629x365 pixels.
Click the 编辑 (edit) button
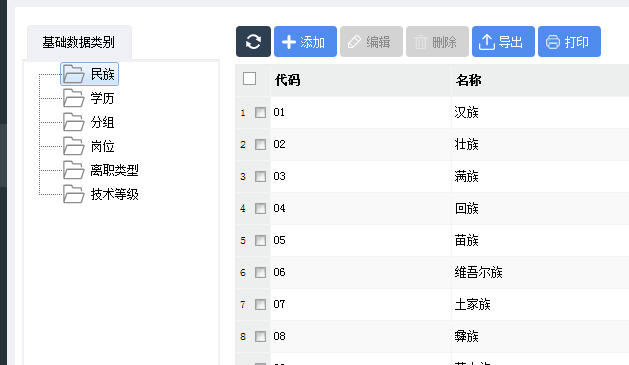click(371, 41)
